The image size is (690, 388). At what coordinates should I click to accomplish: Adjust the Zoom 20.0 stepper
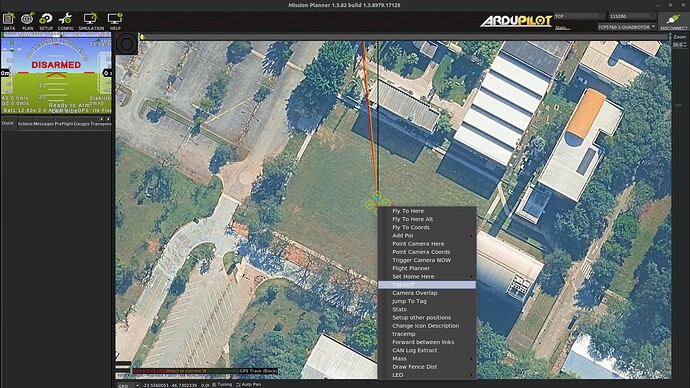click(680, 45)
